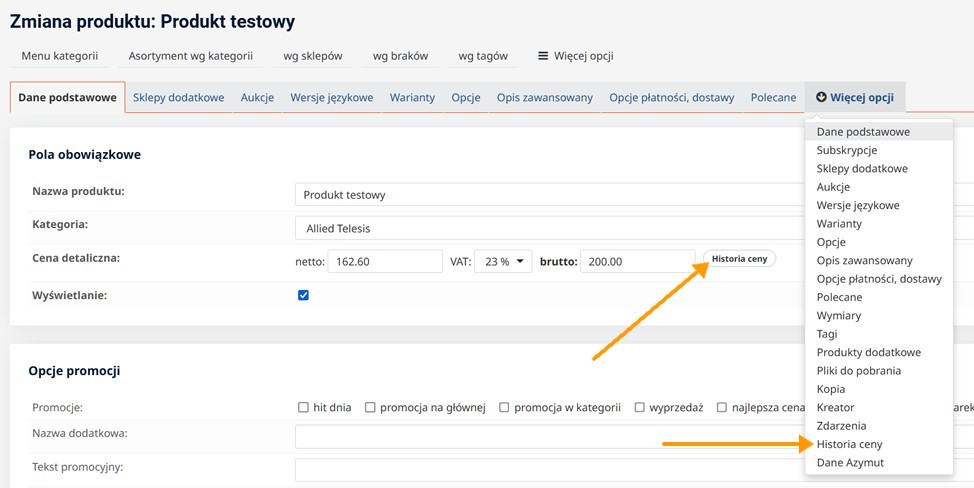The height and width of the screenshot is (488, 974).
Task: Open the VAT 23 % dropdown
Action: click(x=503, y=261)
